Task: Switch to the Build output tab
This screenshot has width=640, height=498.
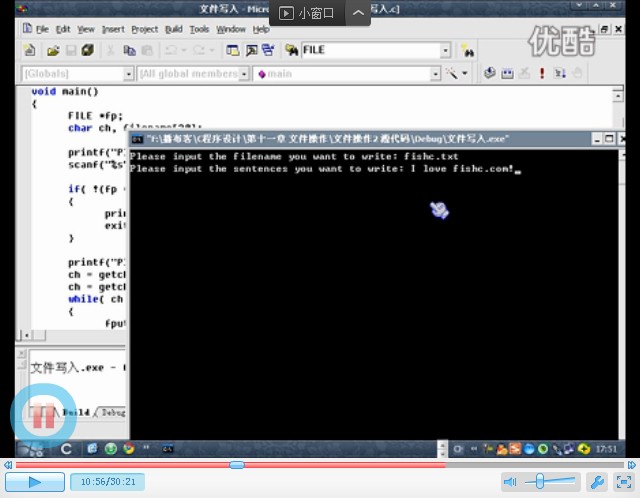Action: click(76, 412)
